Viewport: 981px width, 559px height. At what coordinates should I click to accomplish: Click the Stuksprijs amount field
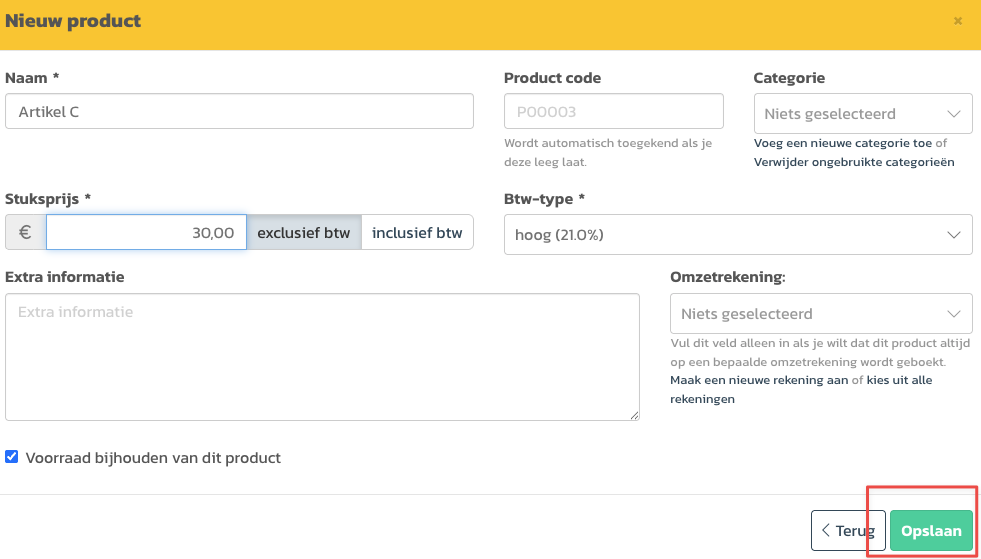click(x=146, y=233)
